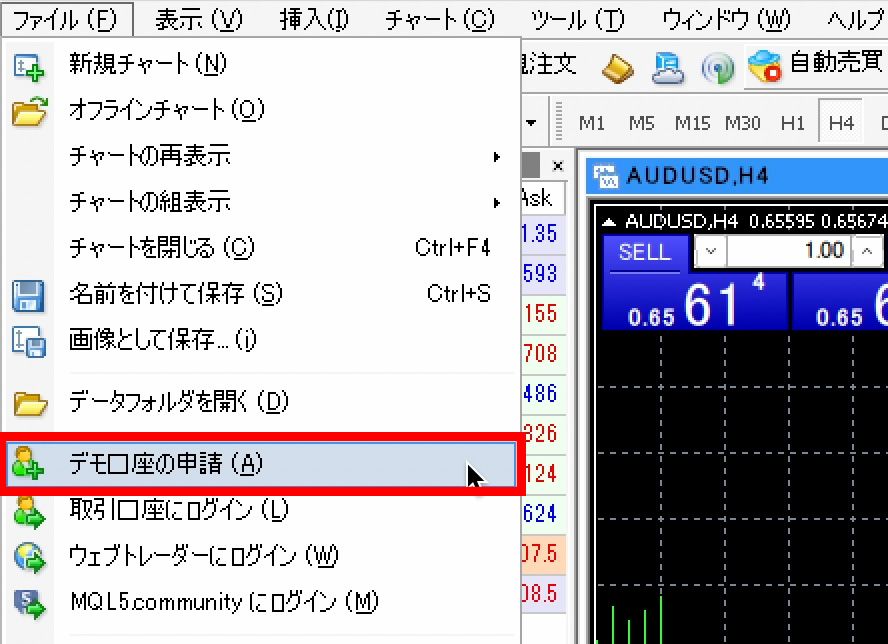
Task: Select the H4 timeframe button
Action: tap(841, 123)
